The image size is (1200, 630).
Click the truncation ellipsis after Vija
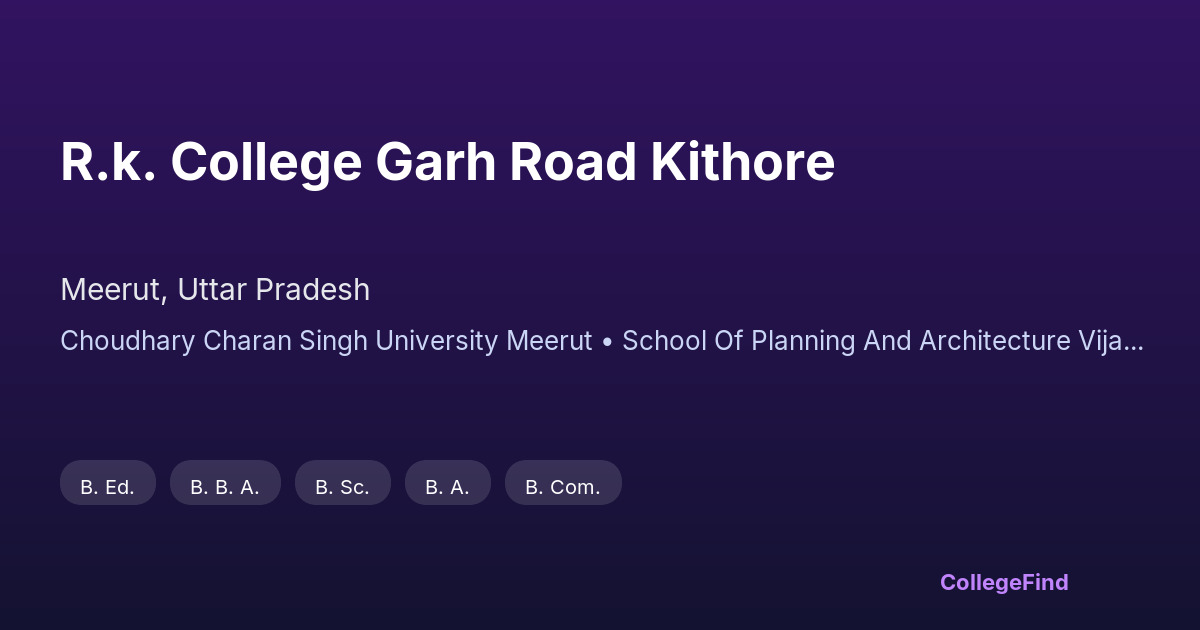[x=1134, y=344]
